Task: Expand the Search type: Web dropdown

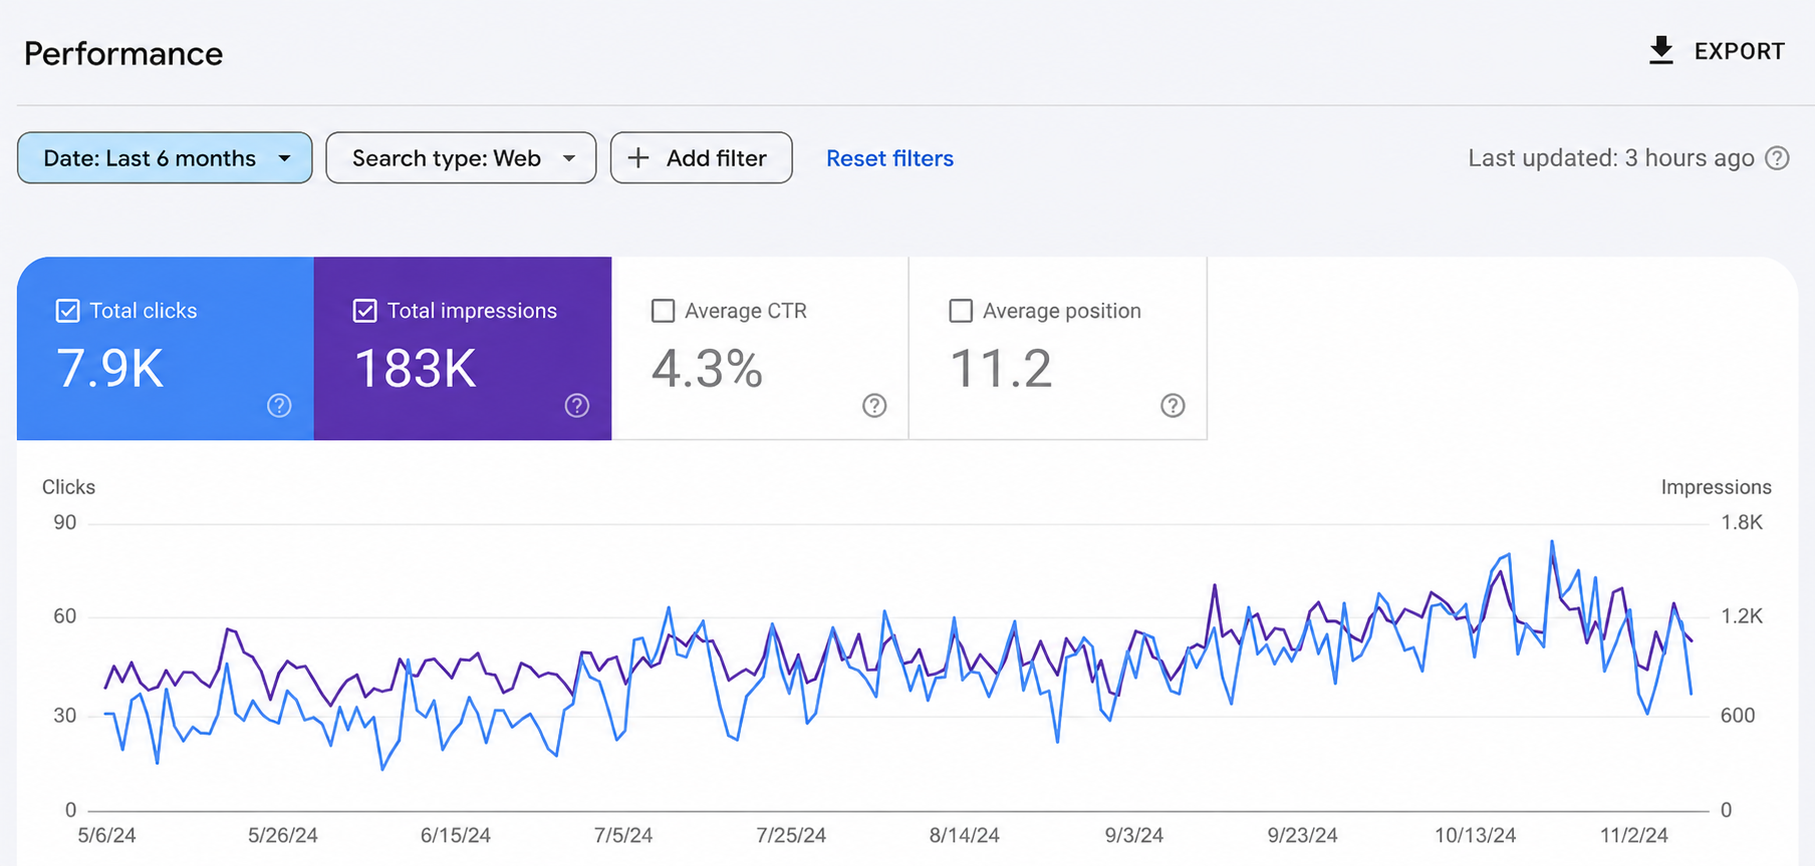Action: [461, 158]
